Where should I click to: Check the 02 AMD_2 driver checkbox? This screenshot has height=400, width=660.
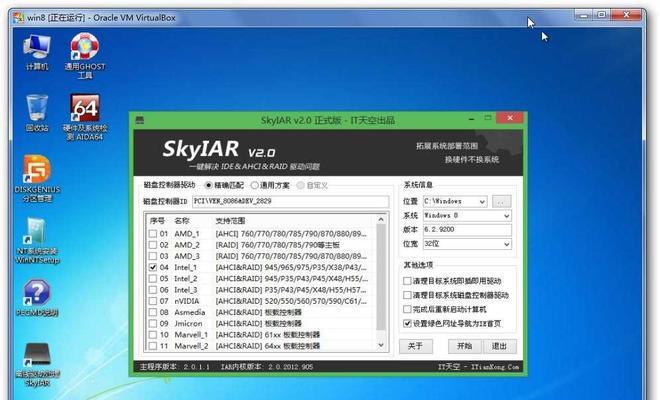tap(153, 245)
